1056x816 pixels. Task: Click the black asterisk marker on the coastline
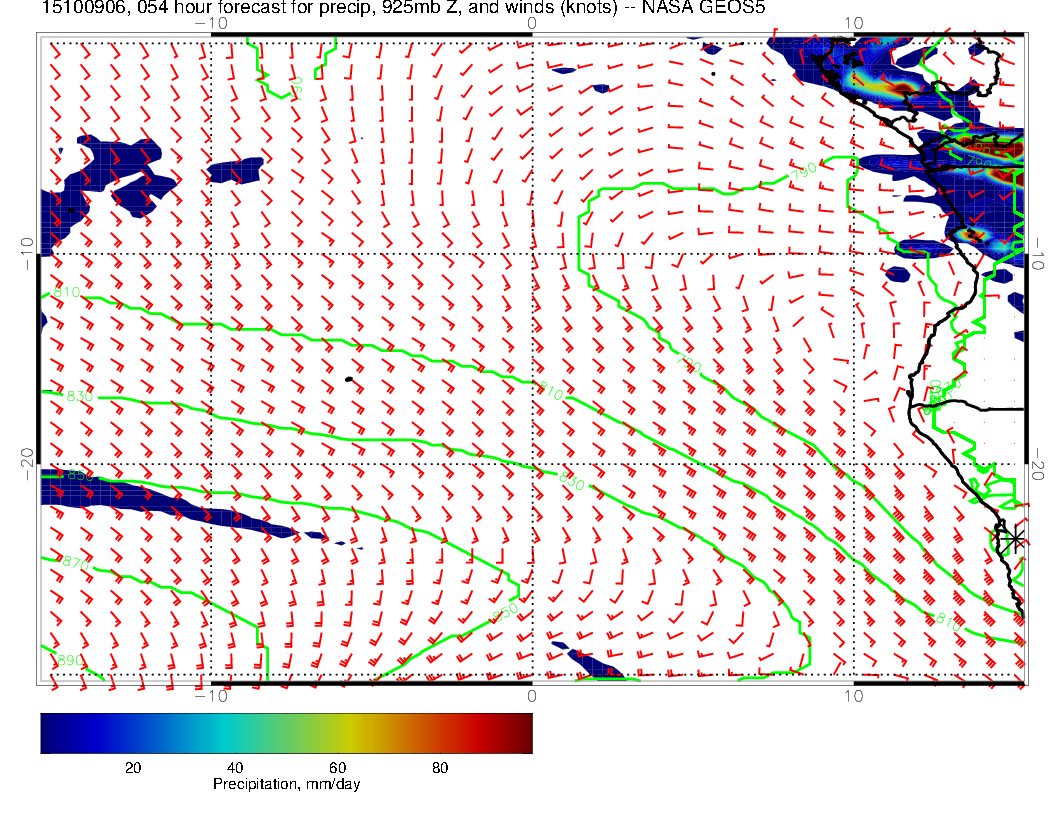[x=1014, y=538]
